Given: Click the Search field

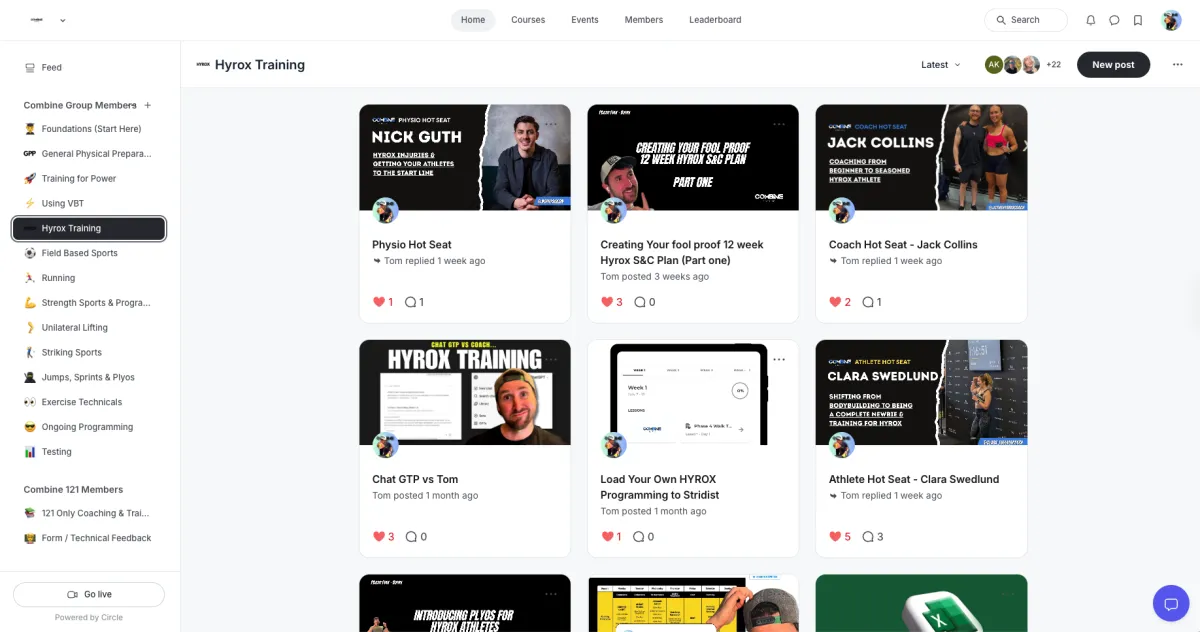Looking at the screenshot, I should 1026,20.
